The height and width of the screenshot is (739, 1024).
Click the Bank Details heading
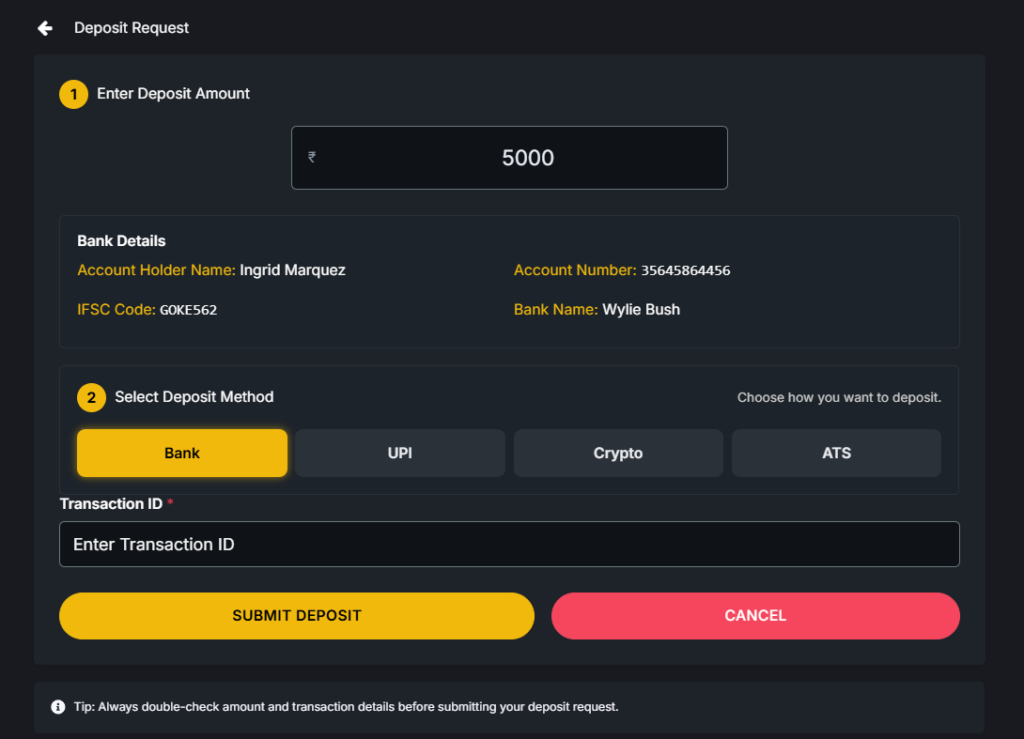pos(121,241)
